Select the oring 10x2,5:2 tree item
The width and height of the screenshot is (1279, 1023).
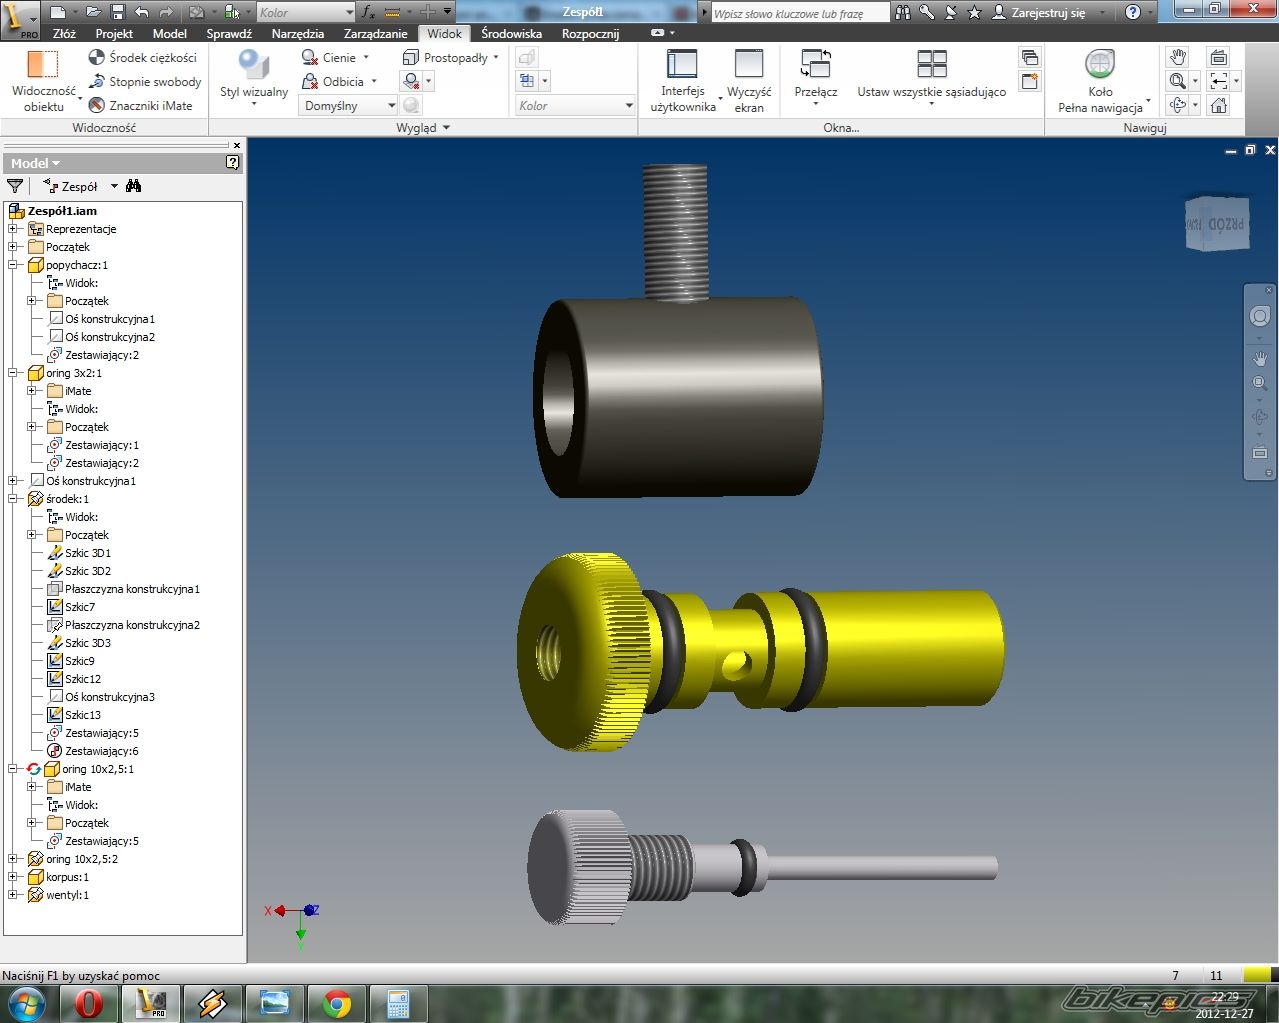(x=82, y=859)
